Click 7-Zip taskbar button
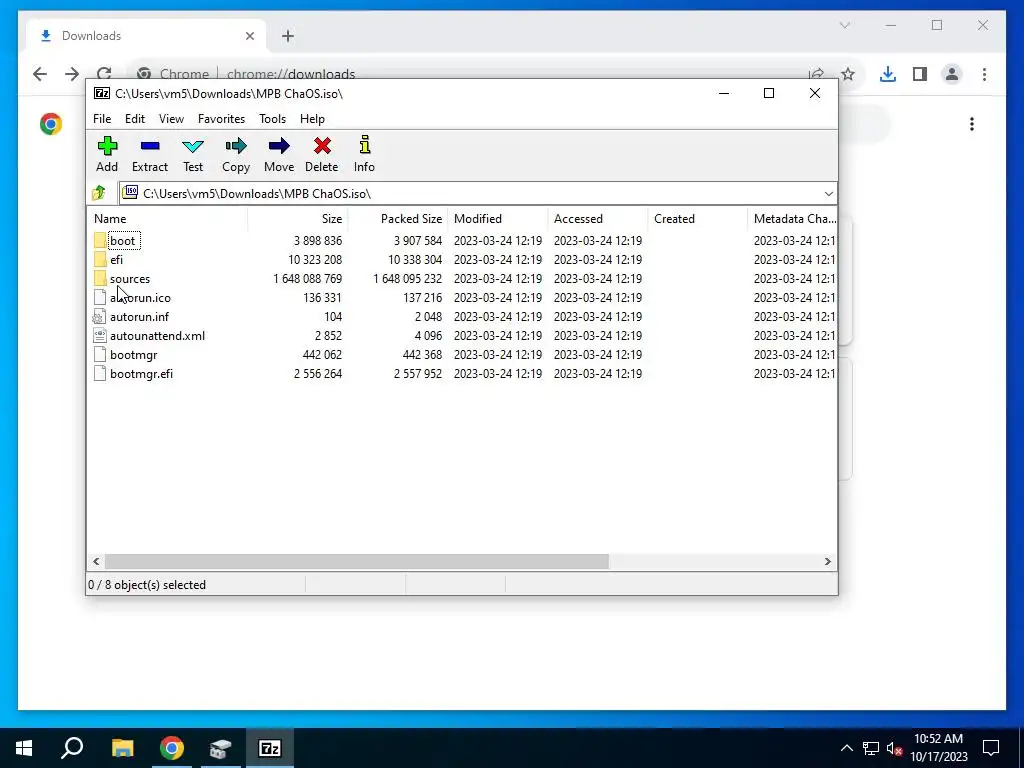The image size is (1024, 768). coord(270,748)
